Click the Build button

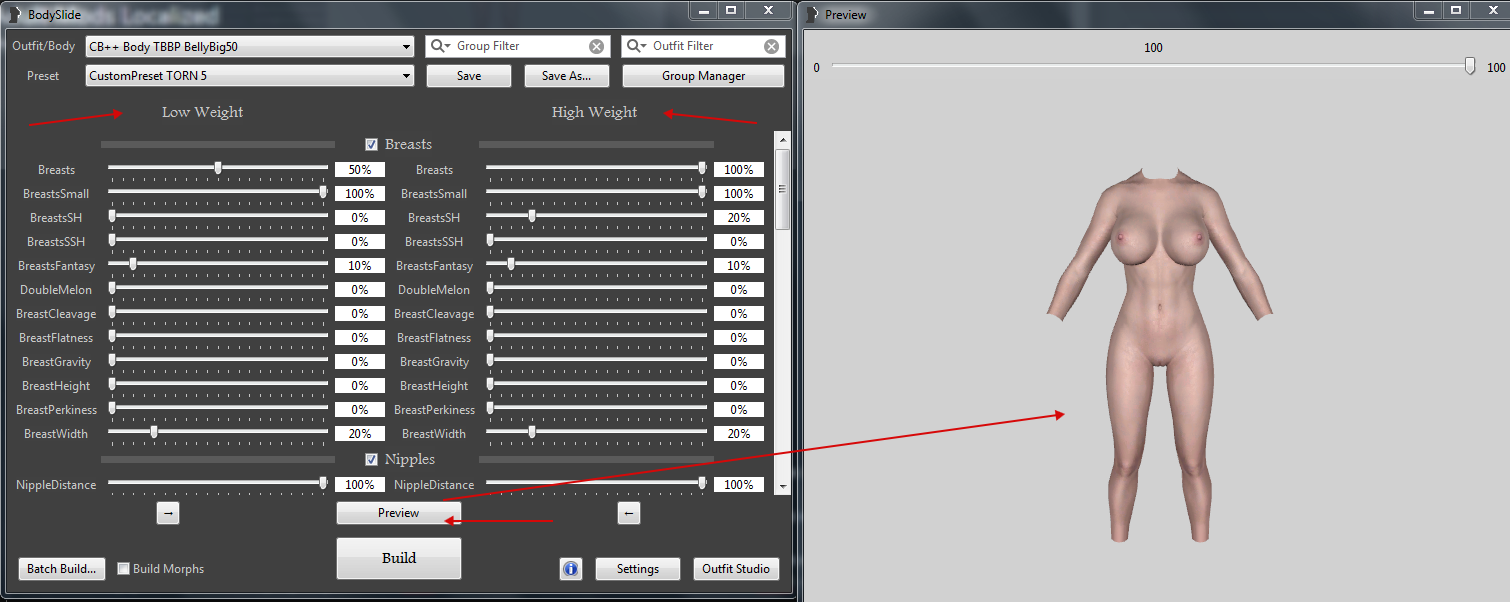[x=398, y=558]
